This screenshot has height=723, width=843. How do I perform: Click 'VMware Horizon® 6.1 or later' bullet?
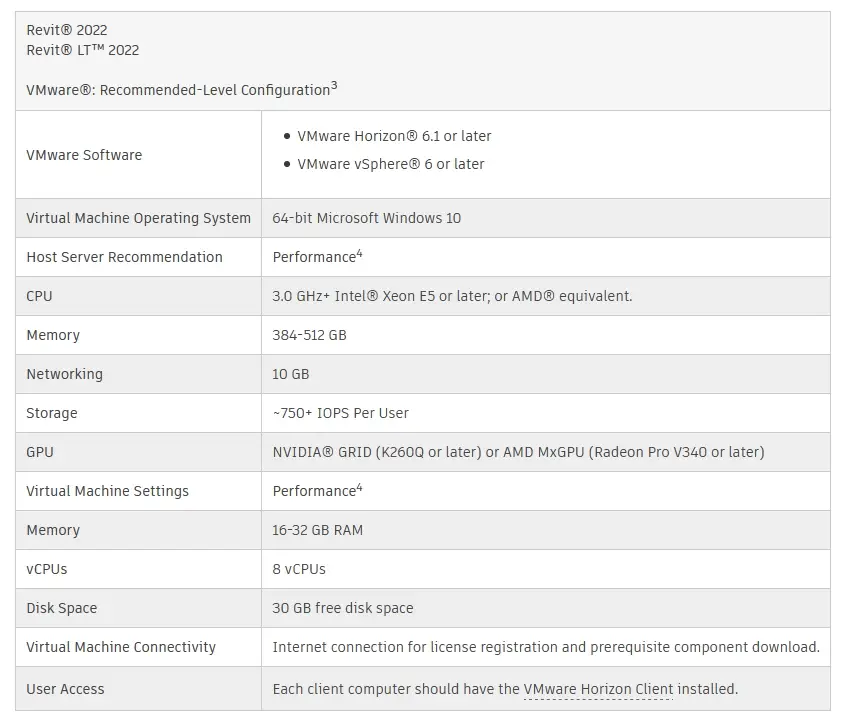coord(394,136)
